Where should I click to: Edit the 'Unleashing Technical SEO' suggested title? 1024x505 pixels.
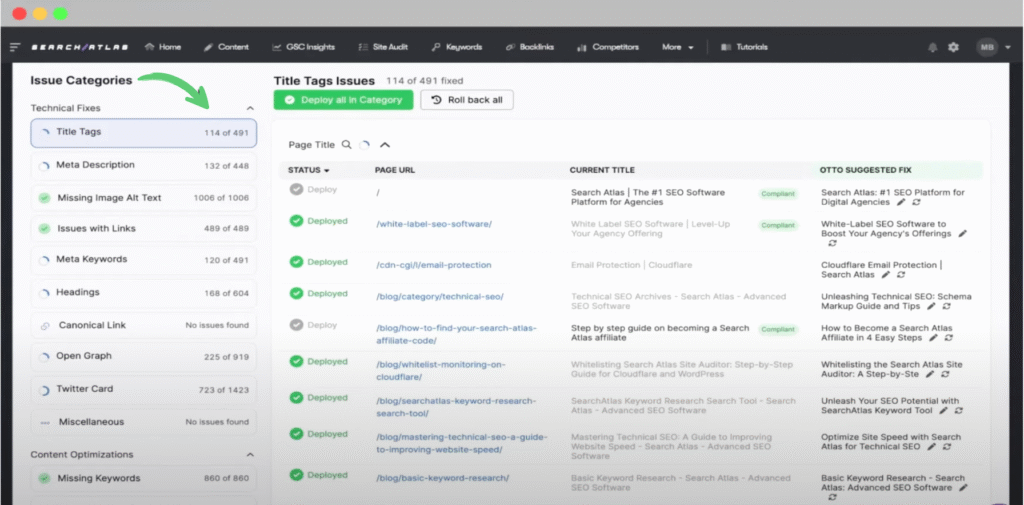(x=931, y=306)
